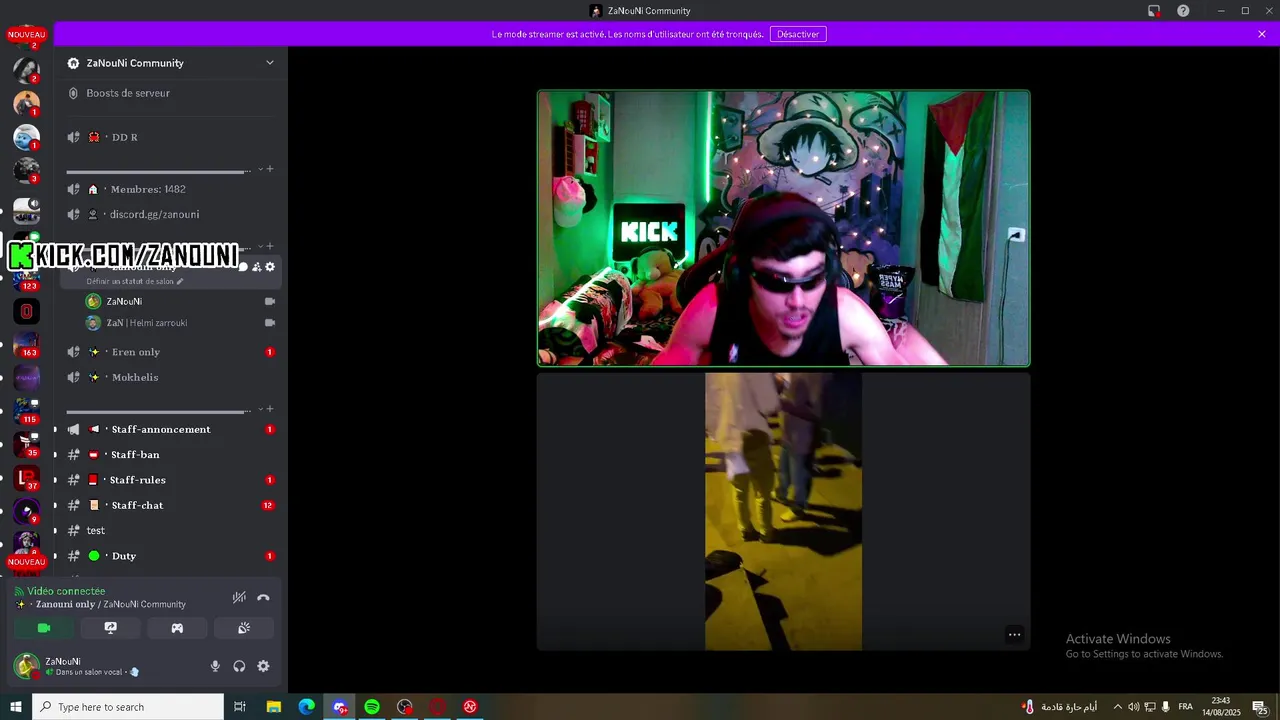Open the soundboard button
Screen dimensions: 1280x720
(244, 628)
